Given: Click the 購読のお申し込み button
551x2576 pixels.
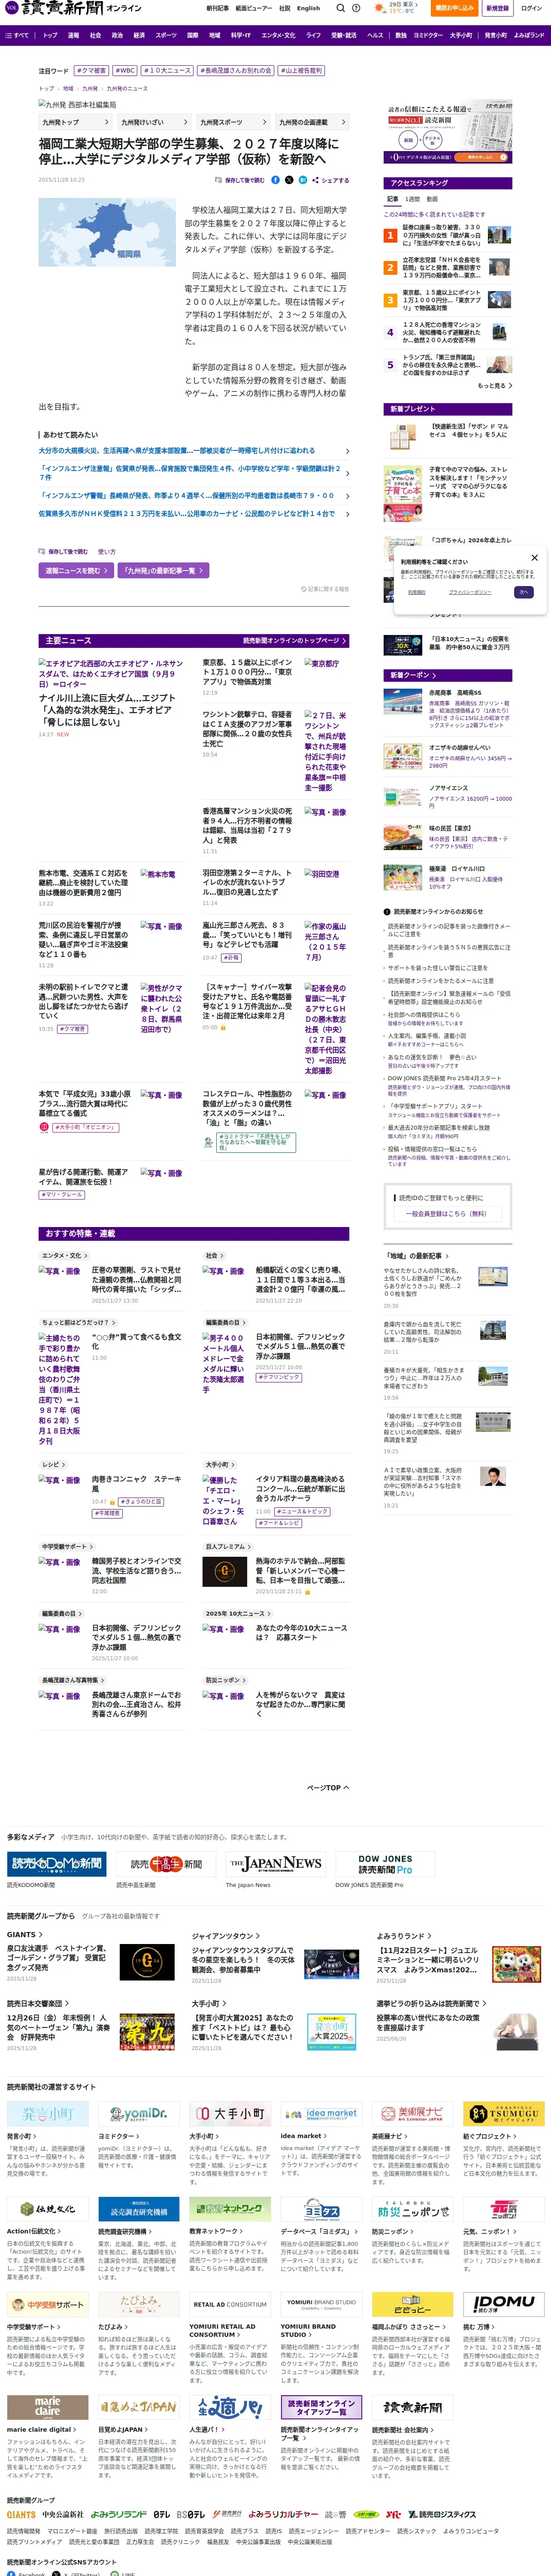Looking at the screenshot, I should coord(454,8).
